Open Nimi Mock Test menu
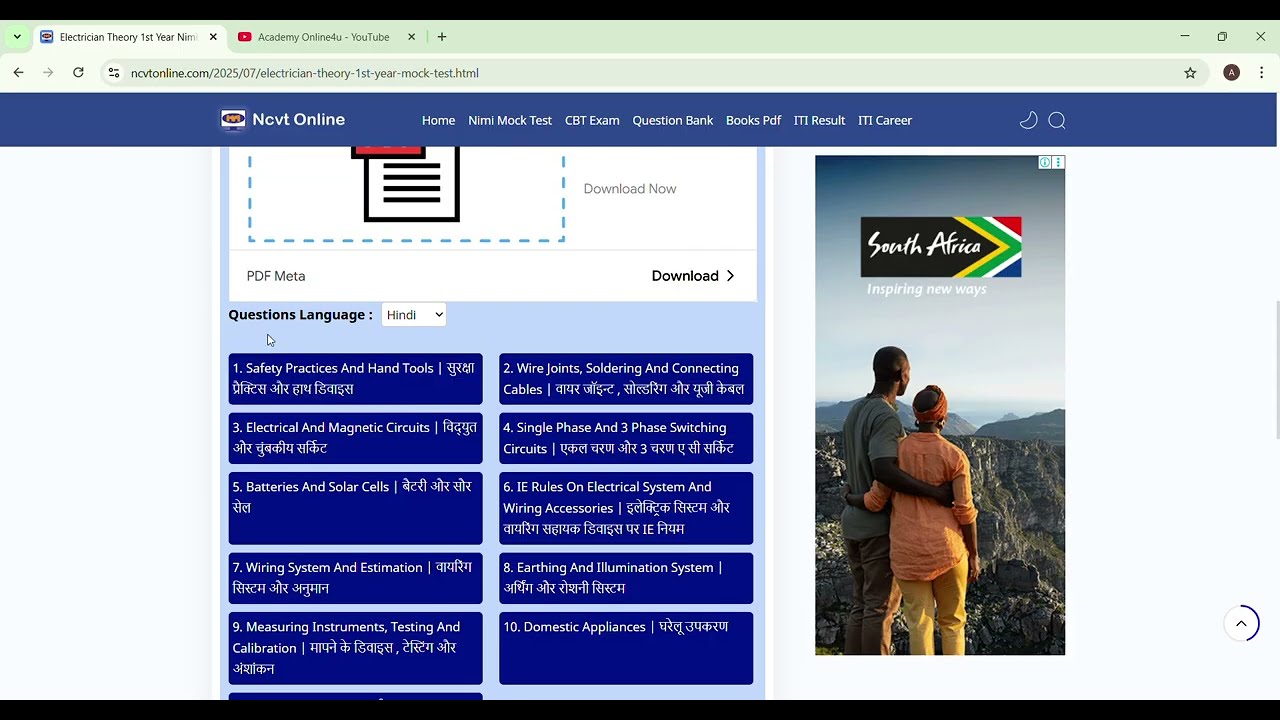This screenshot has width=1280, height=720. 510,120
